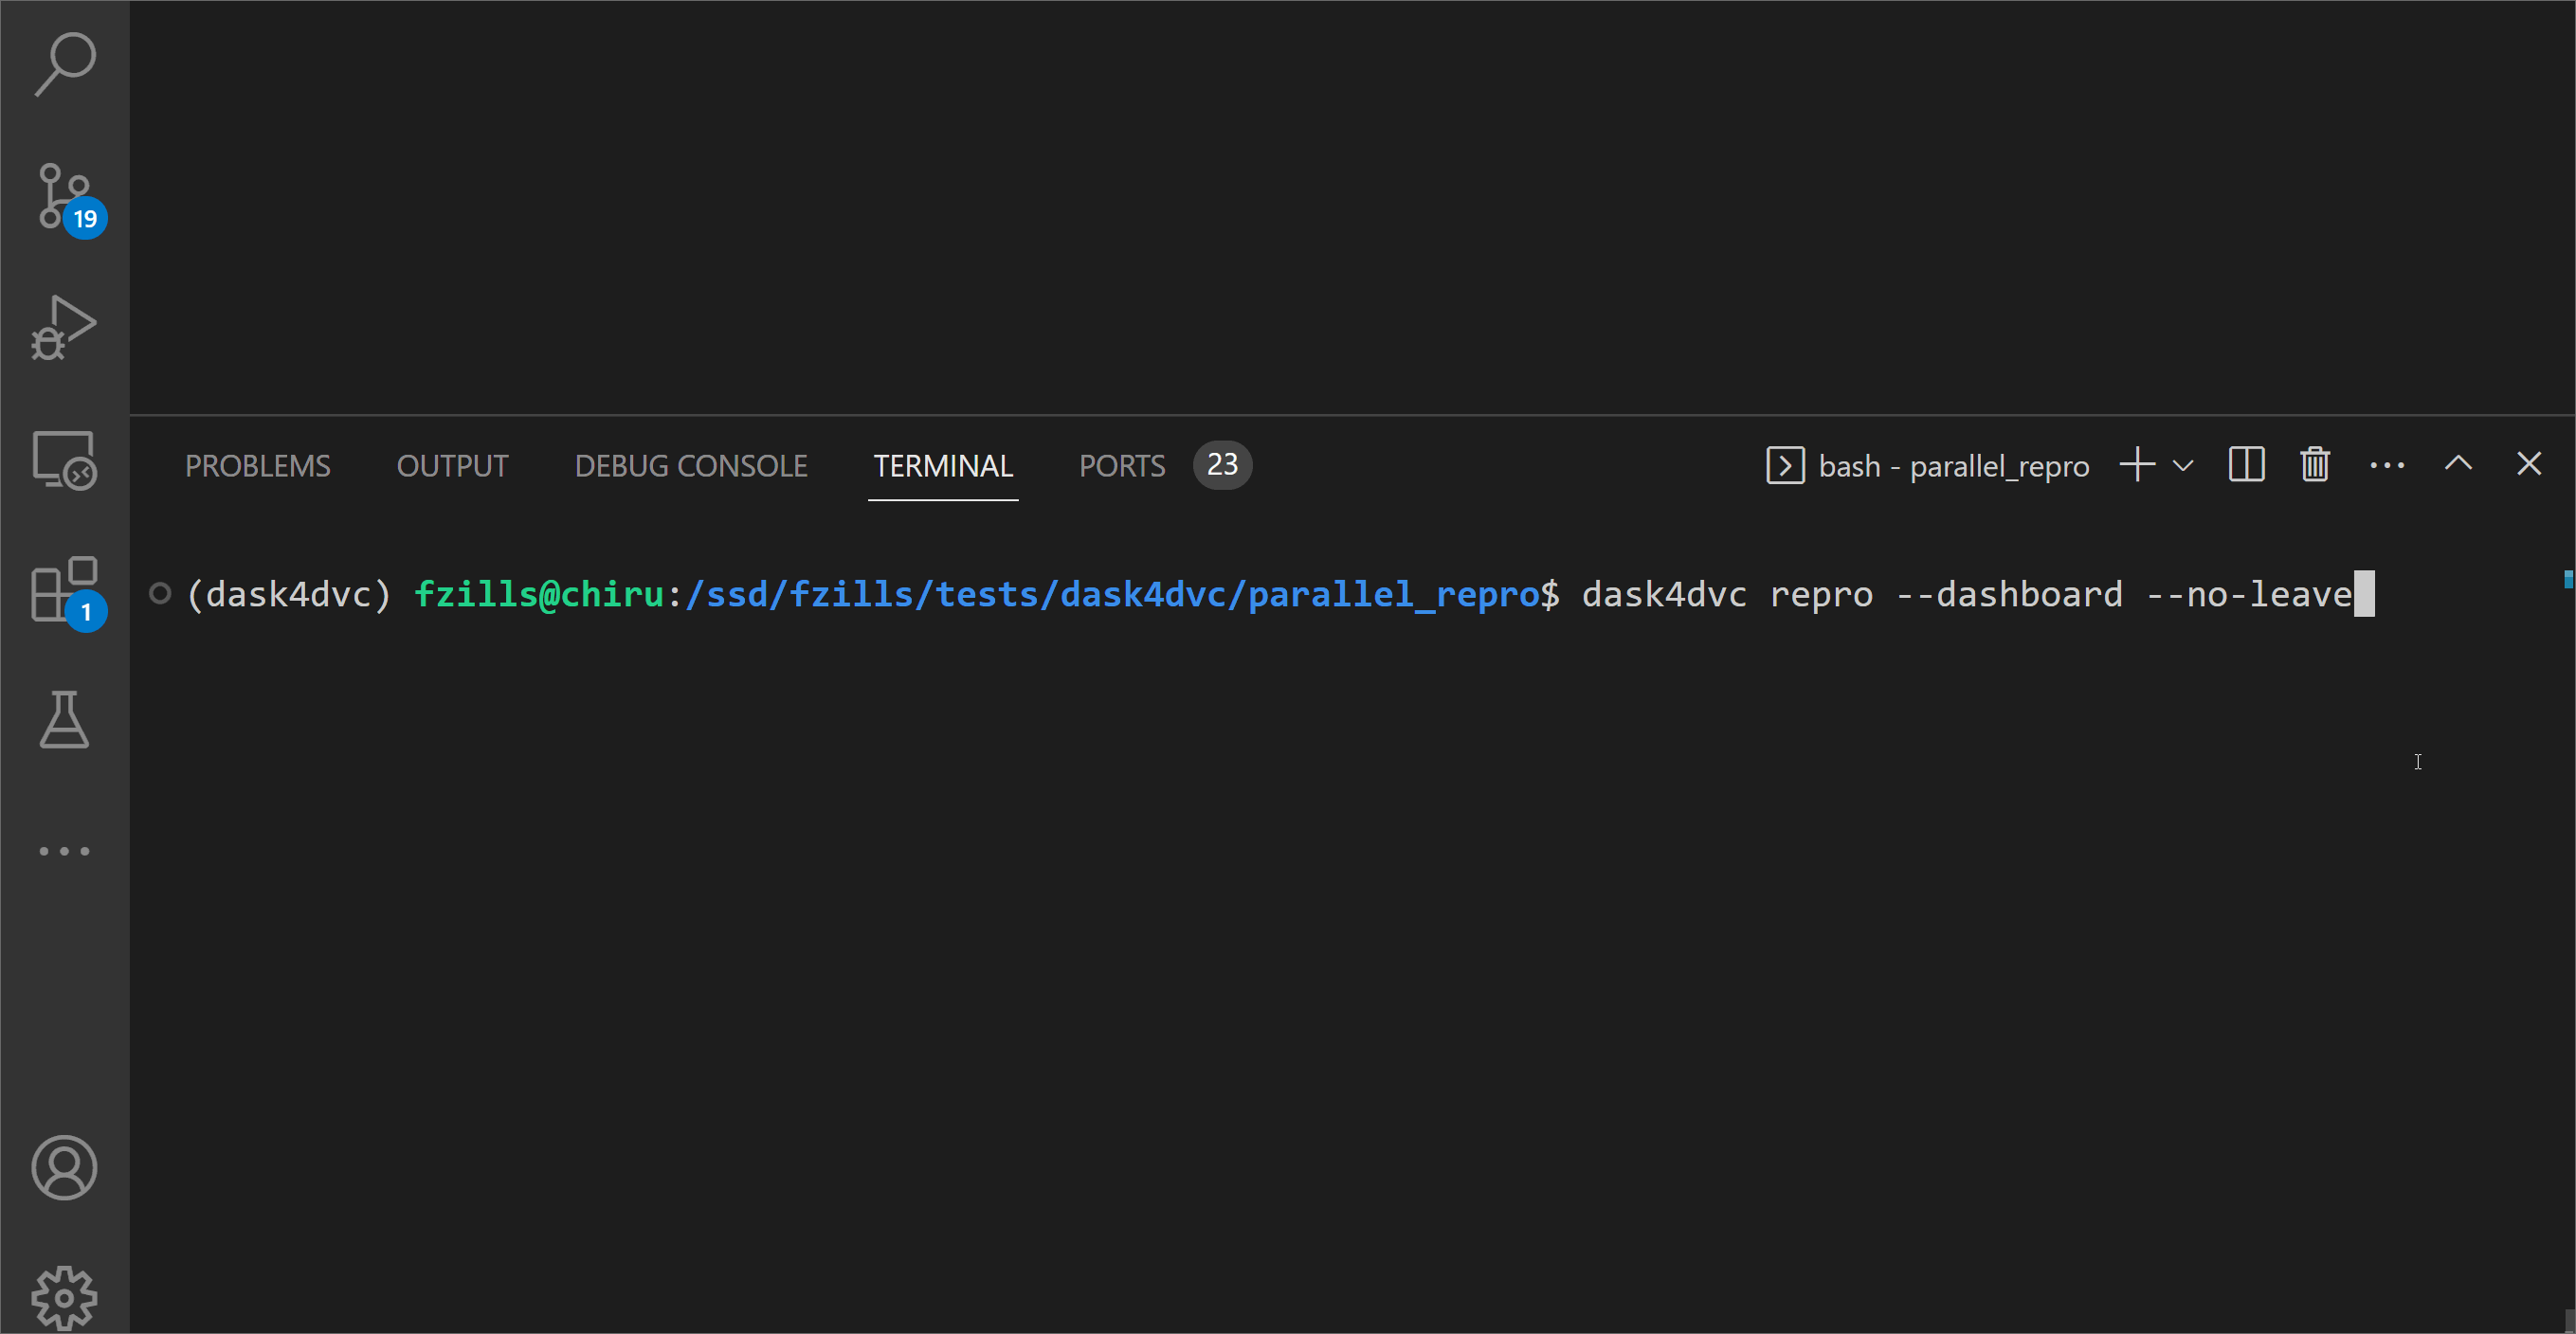Switch to the OUTPUT tab
Screen dimensions: 2576x1334
point(452,466)
